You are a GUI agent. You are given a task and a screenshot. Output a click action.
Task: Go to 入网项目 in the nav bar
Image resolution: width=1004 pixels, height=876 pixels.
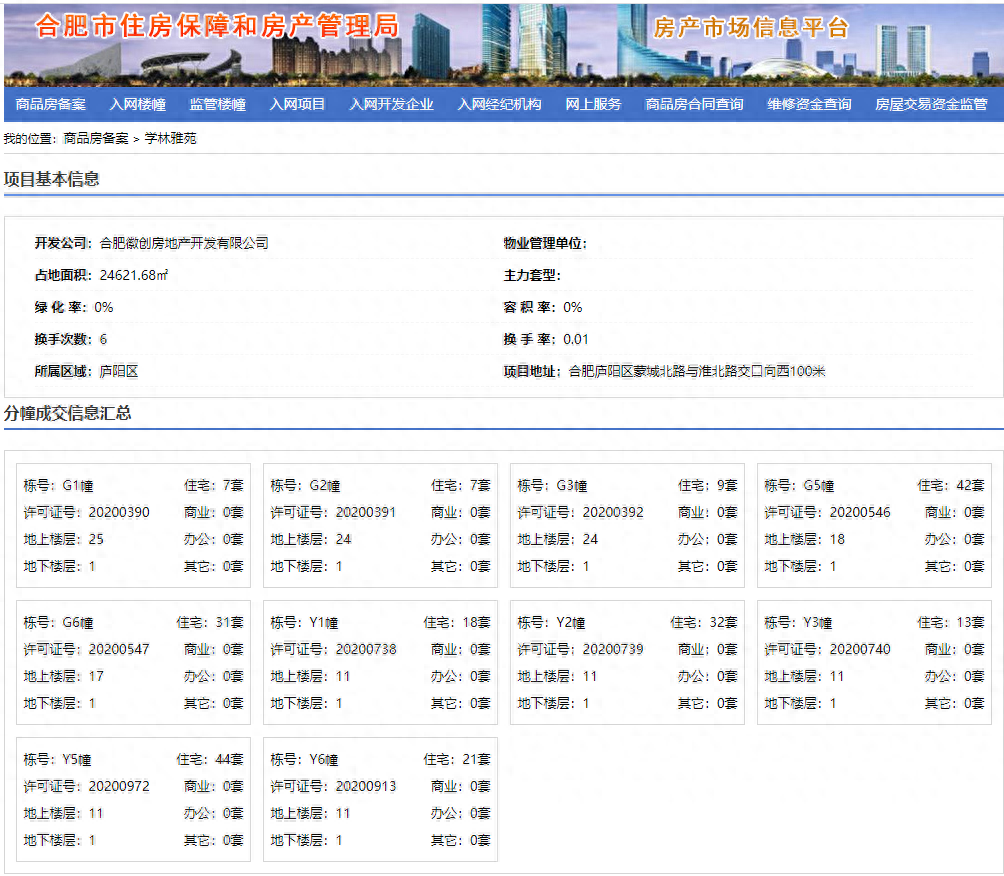[297, 104]
